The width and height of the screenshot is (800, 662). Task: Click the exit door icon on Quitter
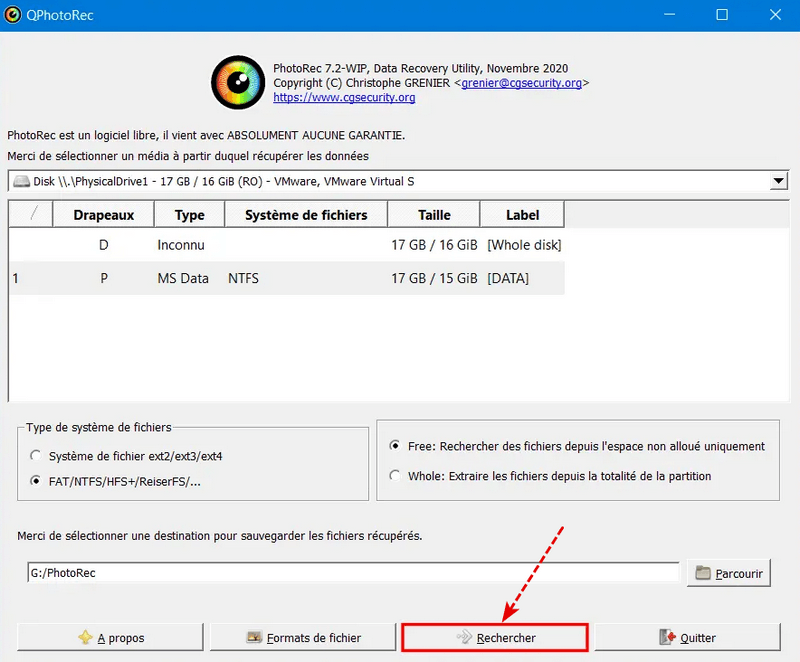click(667, 637)
